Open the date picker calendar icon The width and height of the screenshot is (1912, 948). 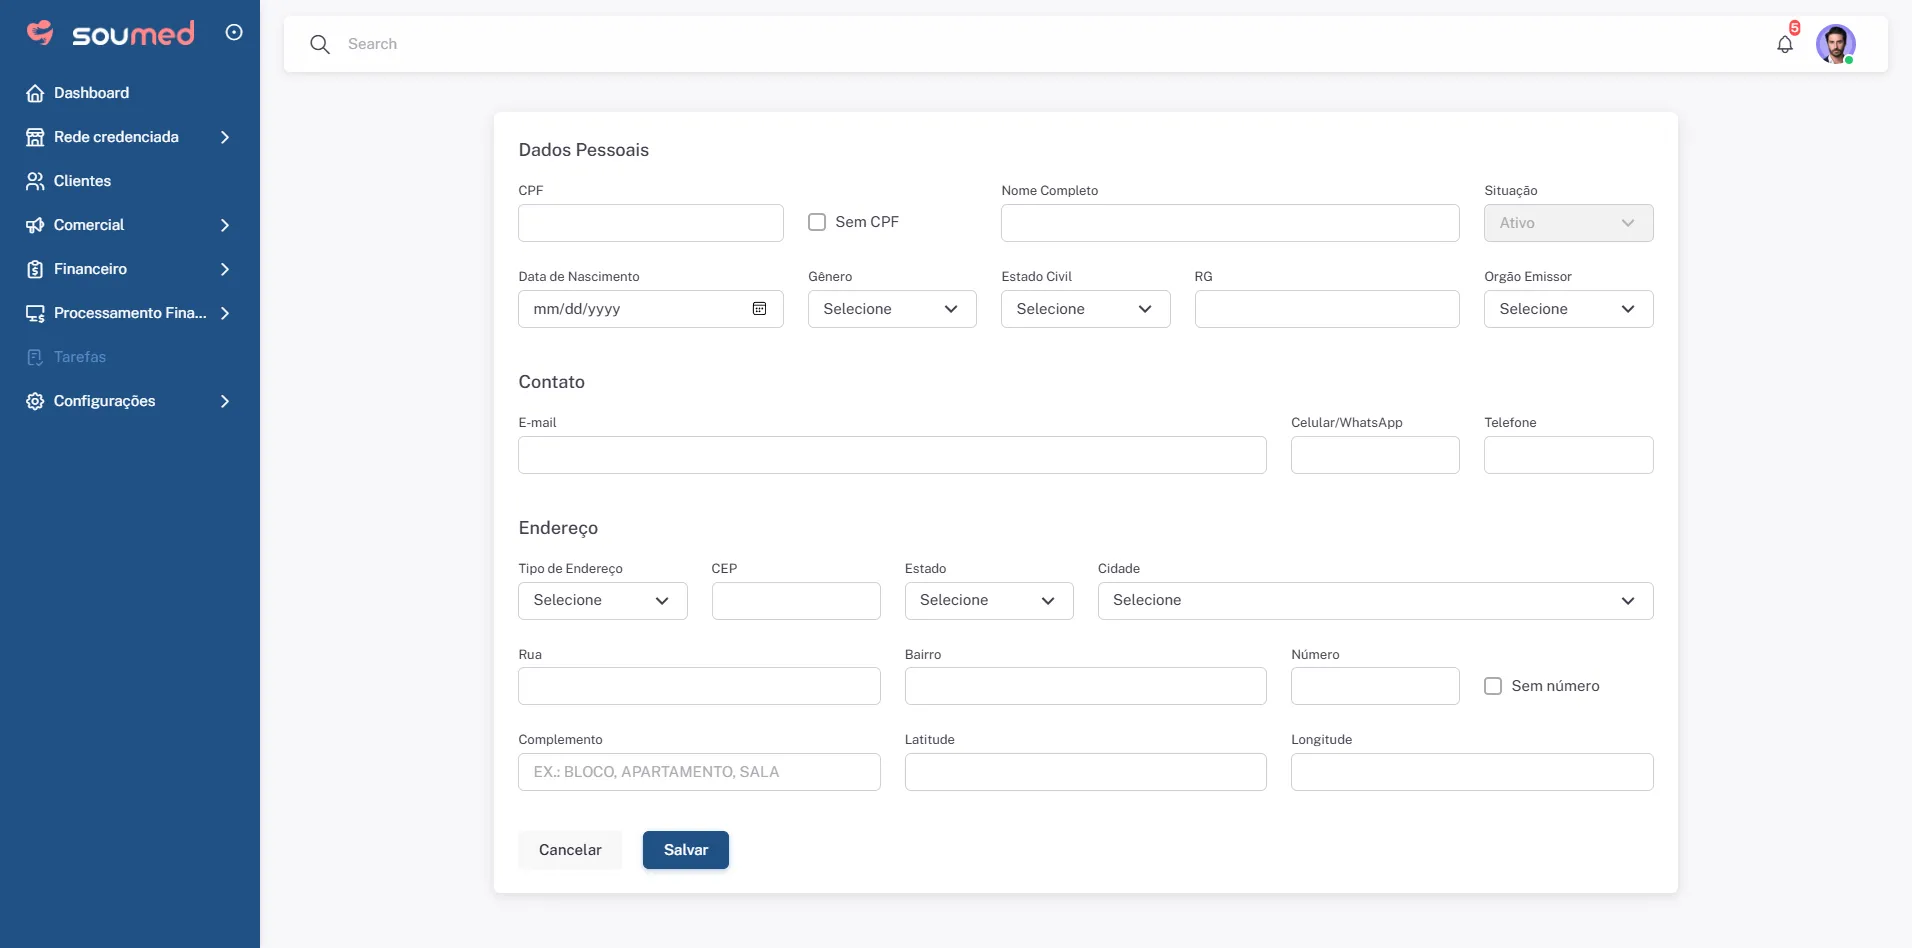[x=760, y=309]
